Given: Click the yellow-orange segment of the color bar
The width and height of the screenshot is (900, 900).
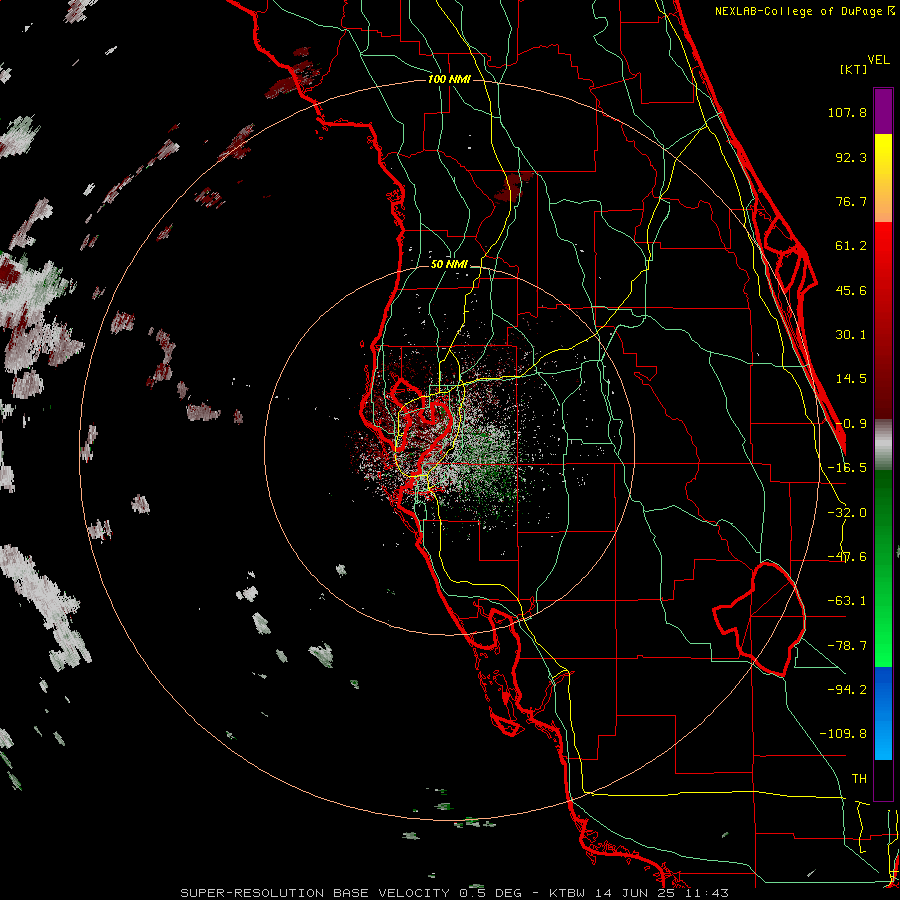Looking at the screenshot, I should (x=883, y=178).
